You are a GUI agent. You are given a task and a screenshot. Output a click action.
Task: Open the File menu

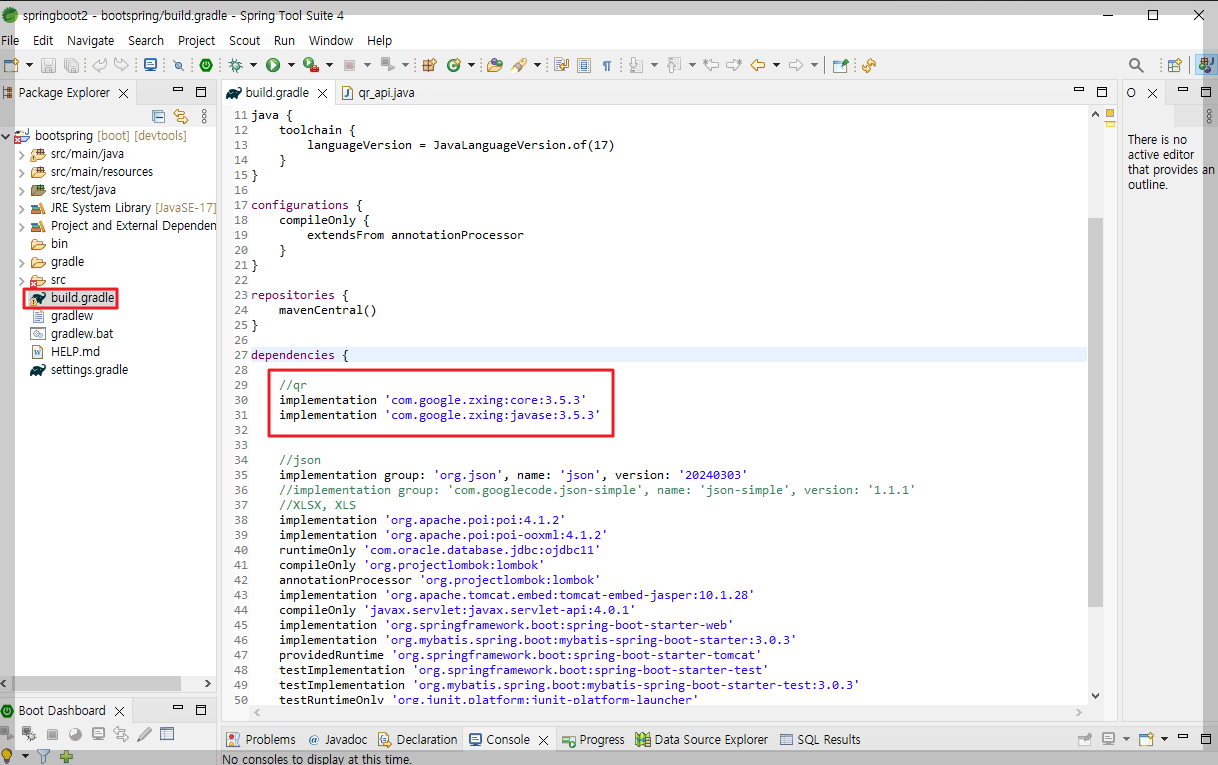point(10,40)
